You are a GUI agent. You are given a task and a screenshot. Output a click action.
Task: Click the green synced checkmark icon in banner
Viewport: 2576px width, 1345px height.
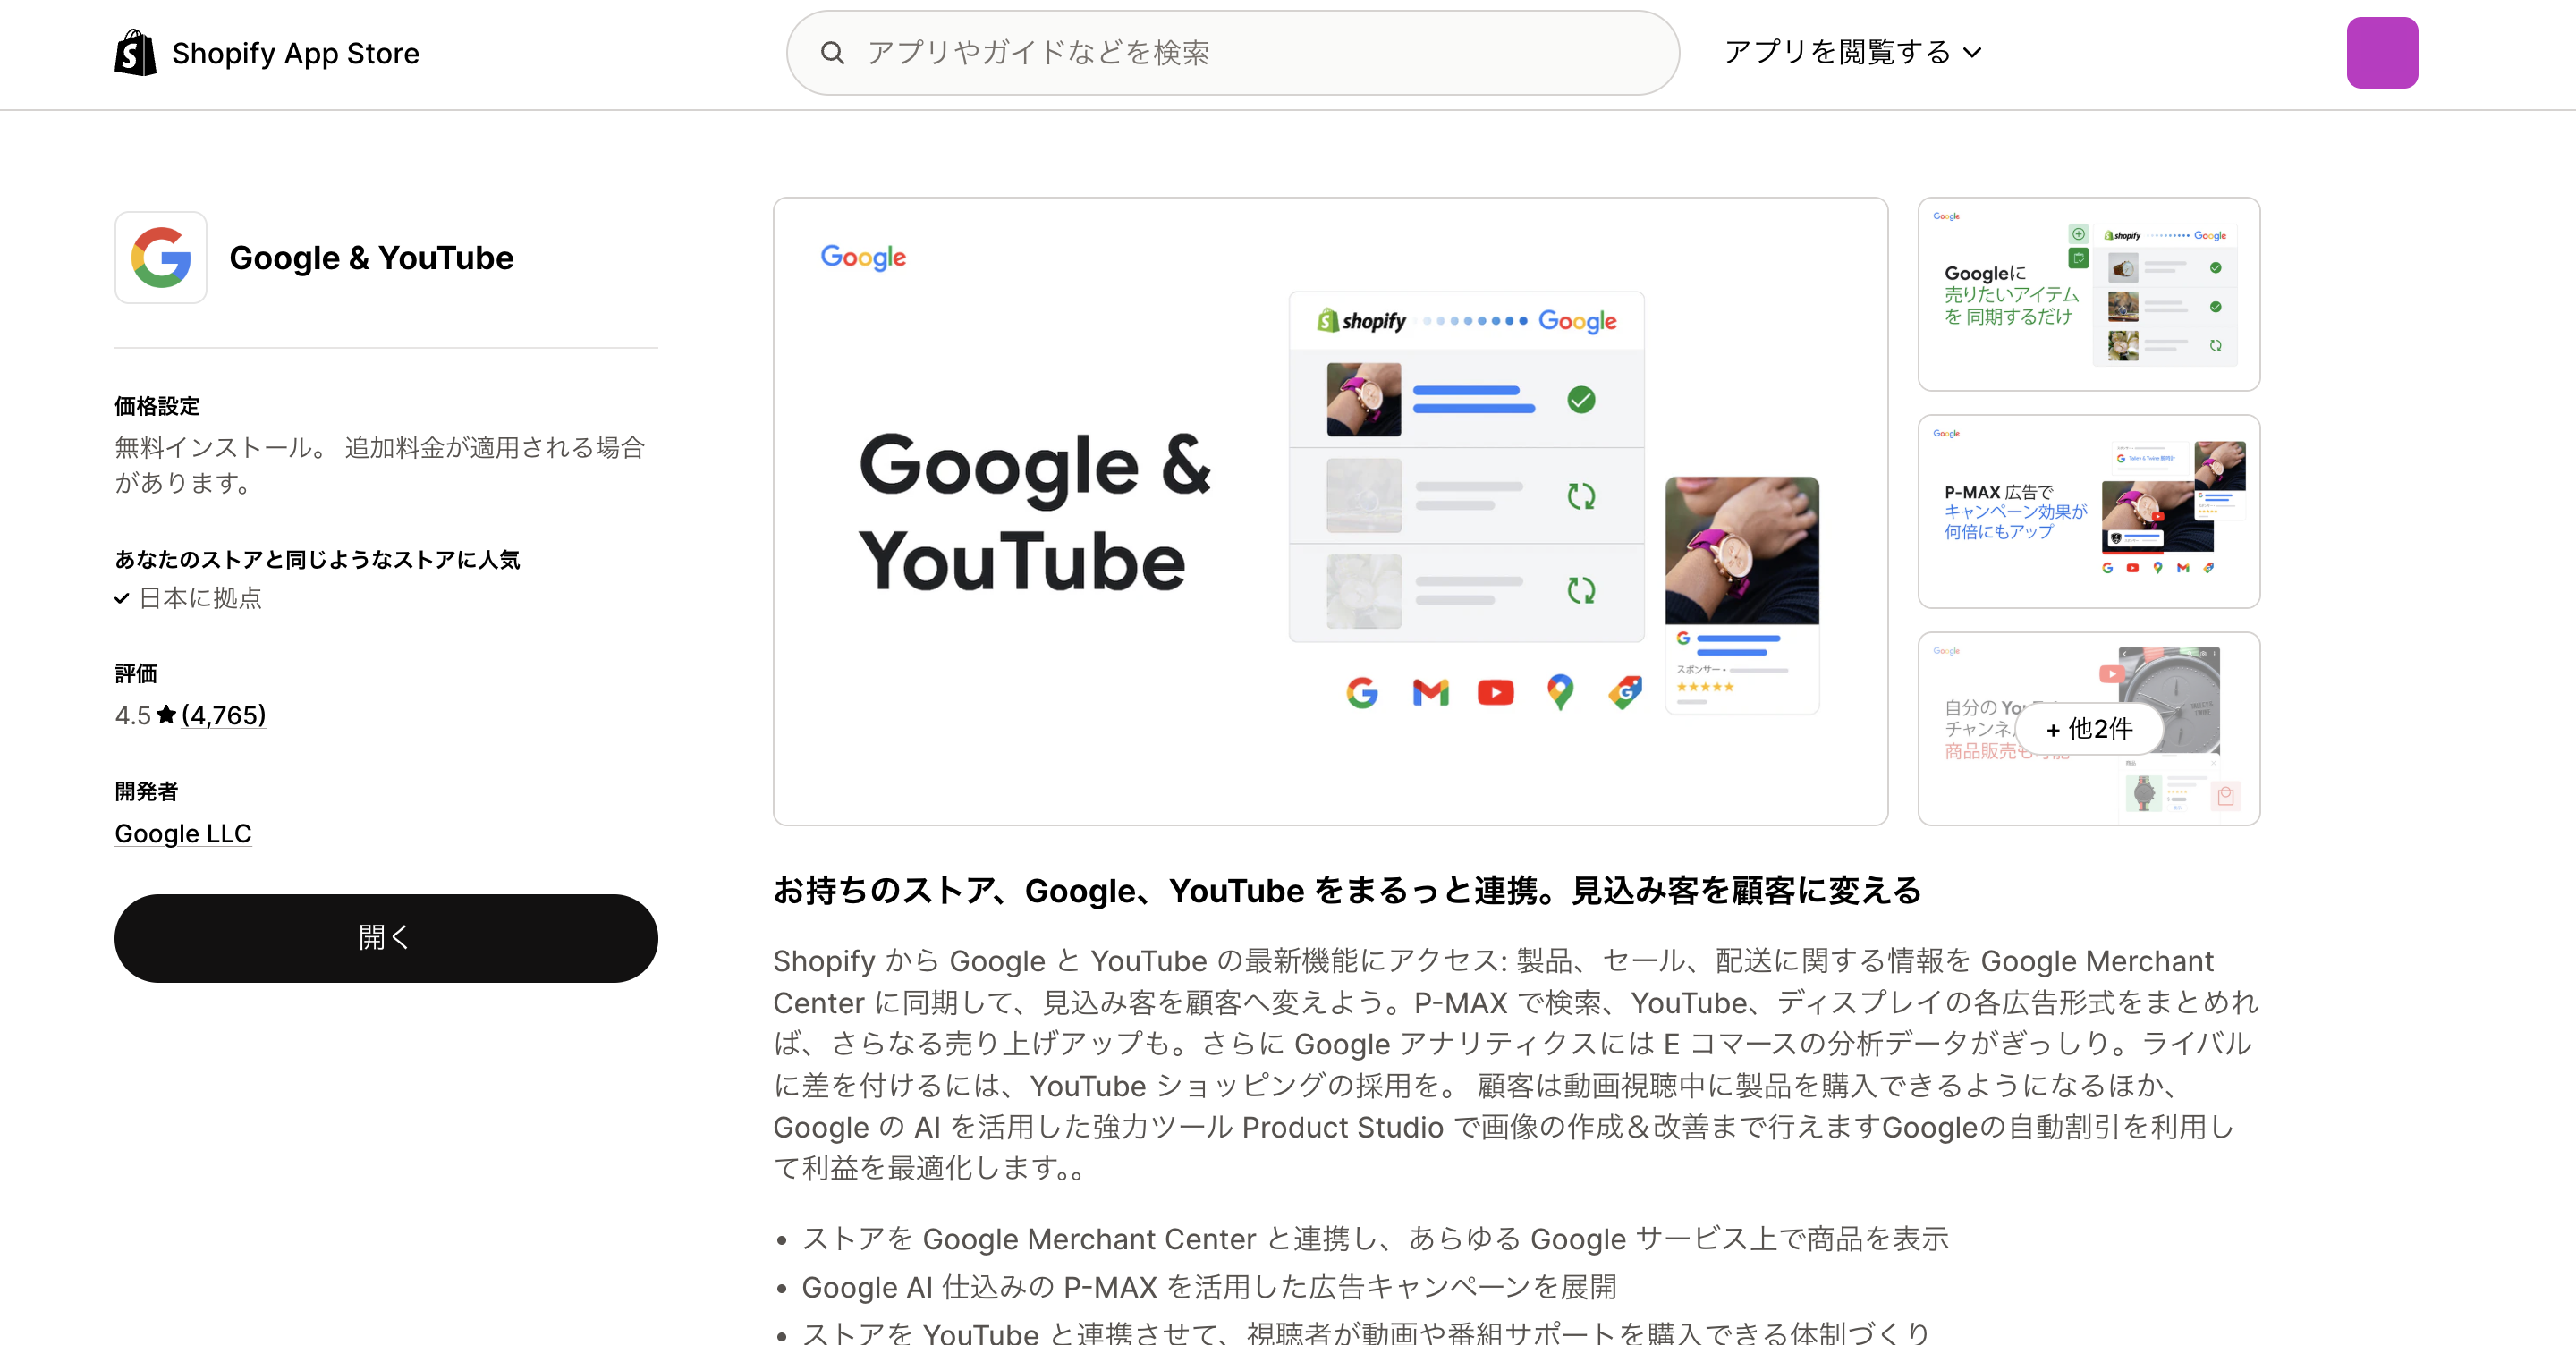(x=1581, y=400)
